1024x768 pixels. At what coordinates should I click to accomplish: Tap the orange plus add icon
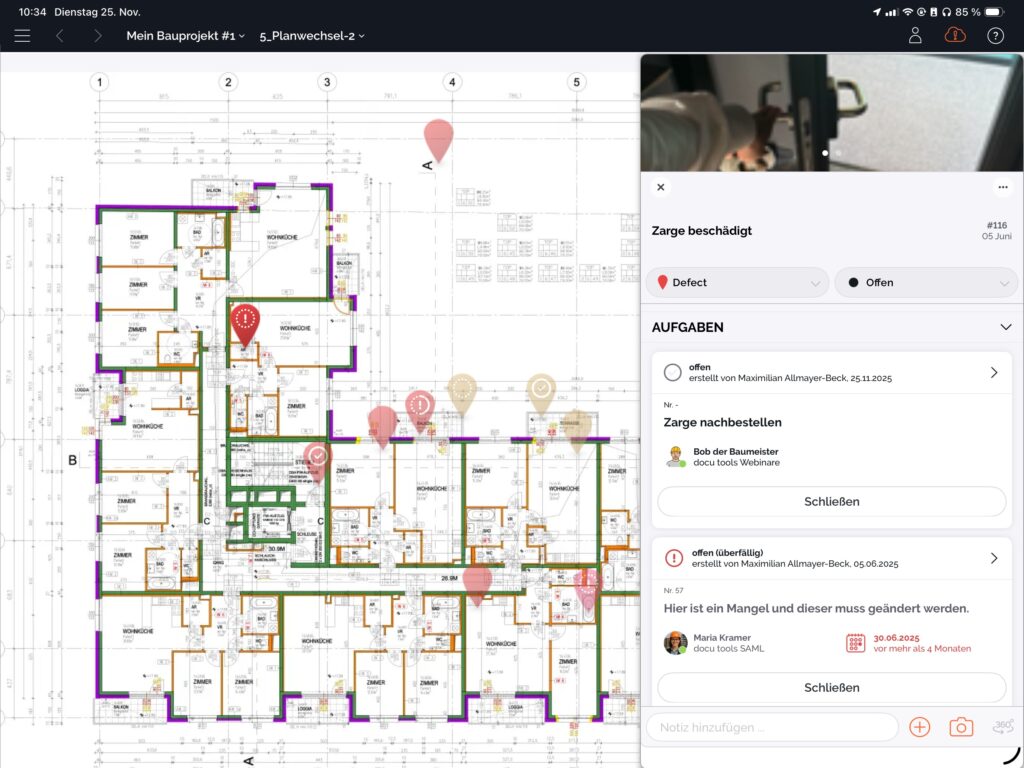click(x=919, y=727)
